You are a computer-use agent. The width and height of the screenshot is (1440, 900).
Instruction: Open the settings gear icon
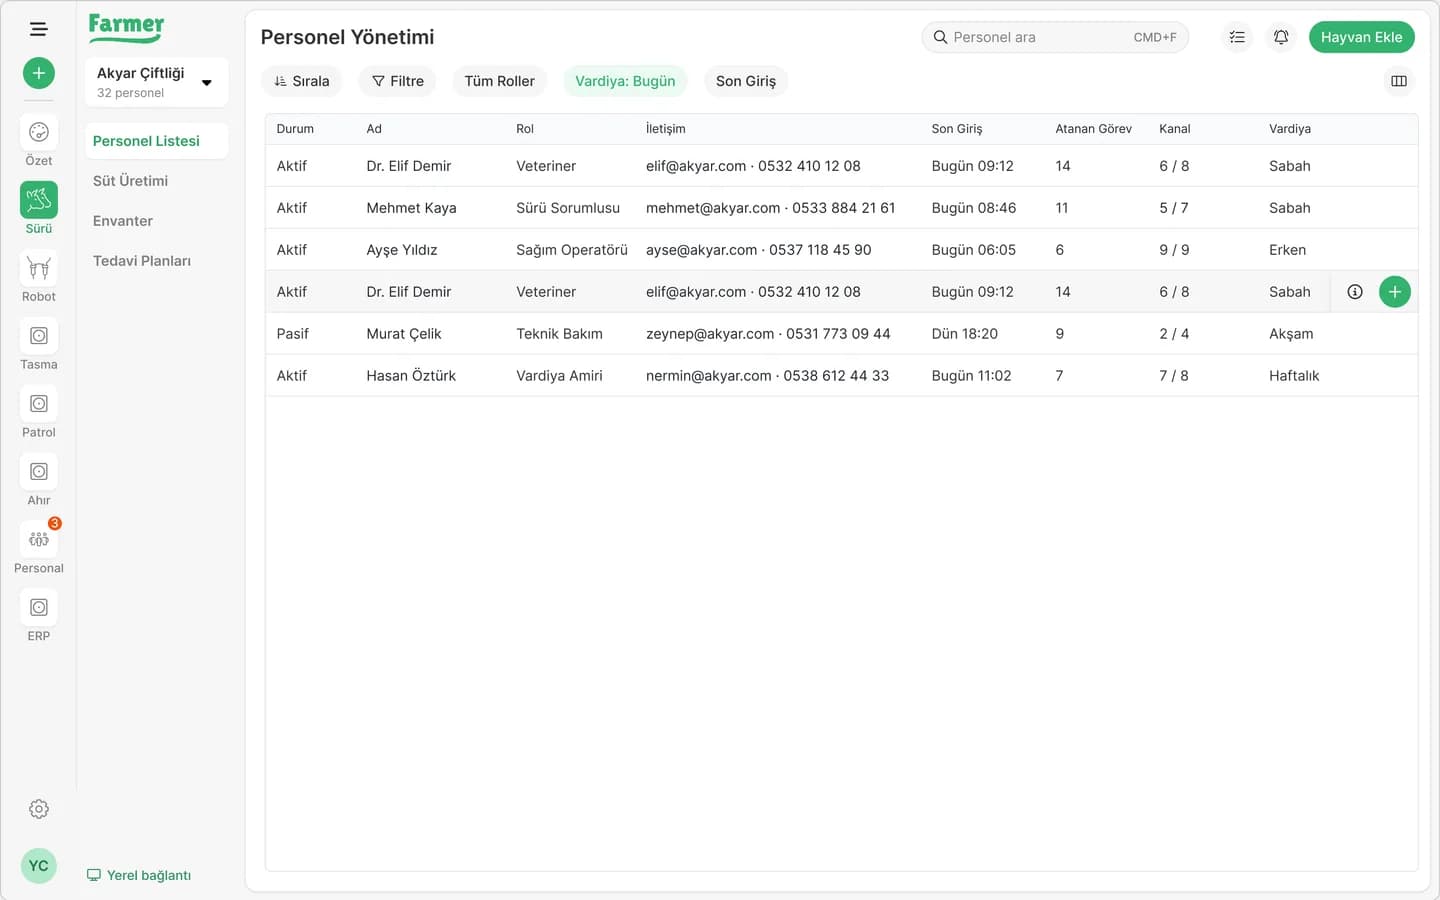coord(38,809)
